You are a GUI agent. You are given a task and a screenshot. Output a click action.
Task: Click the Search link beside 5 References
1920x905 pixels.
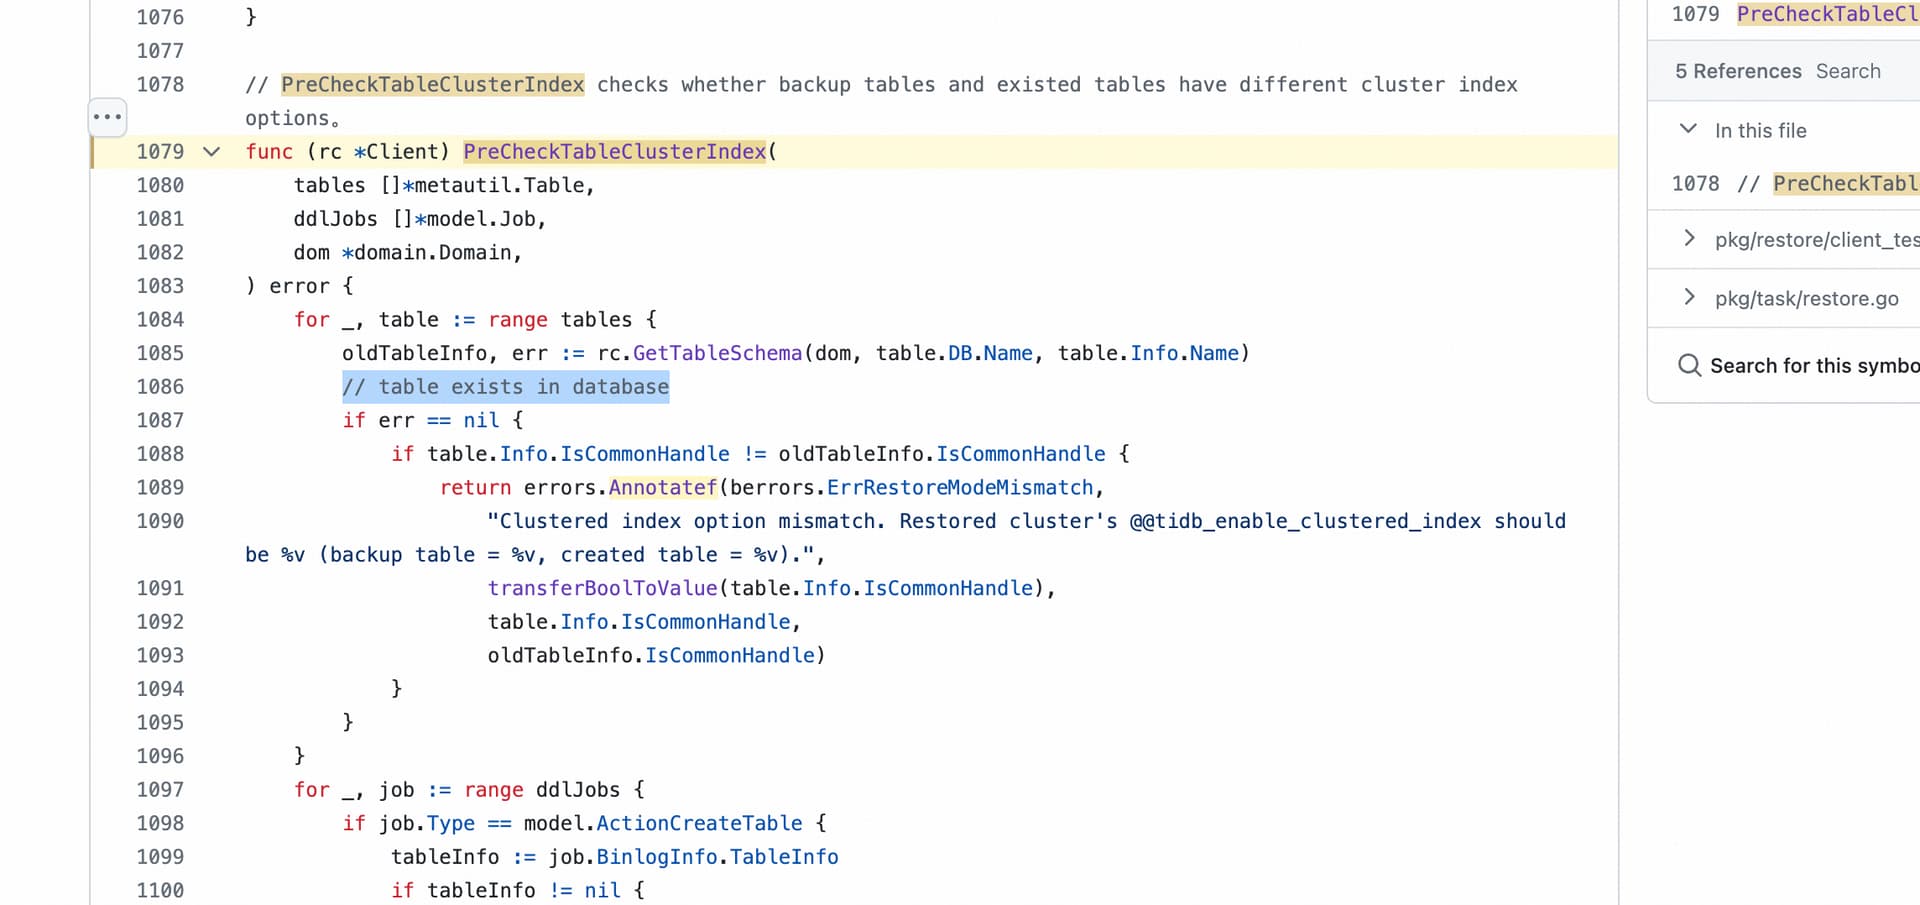(1847, 71)
